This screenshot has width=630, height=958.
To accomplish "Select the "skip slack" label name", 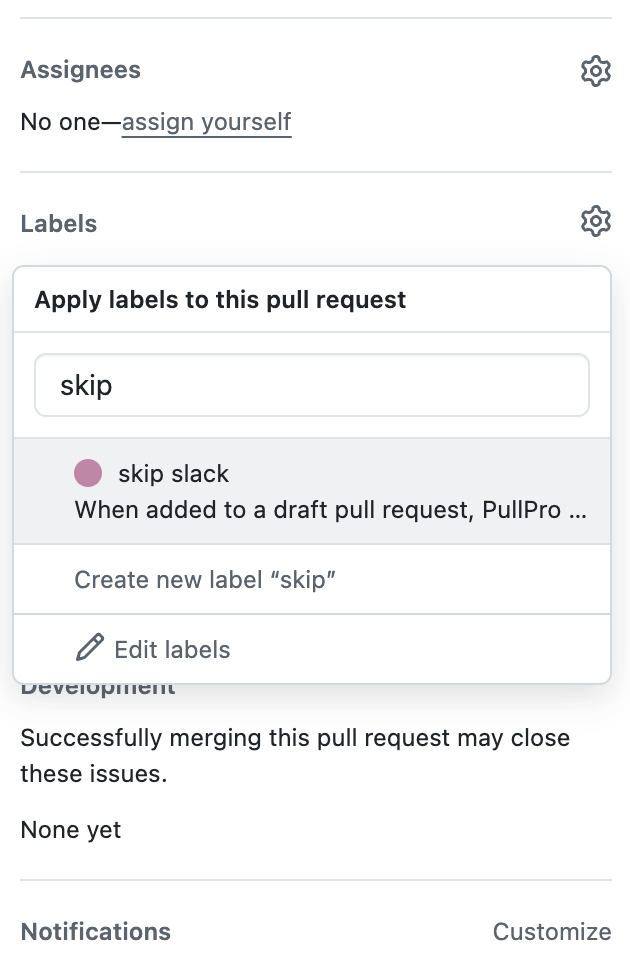I will click(173, 473).
